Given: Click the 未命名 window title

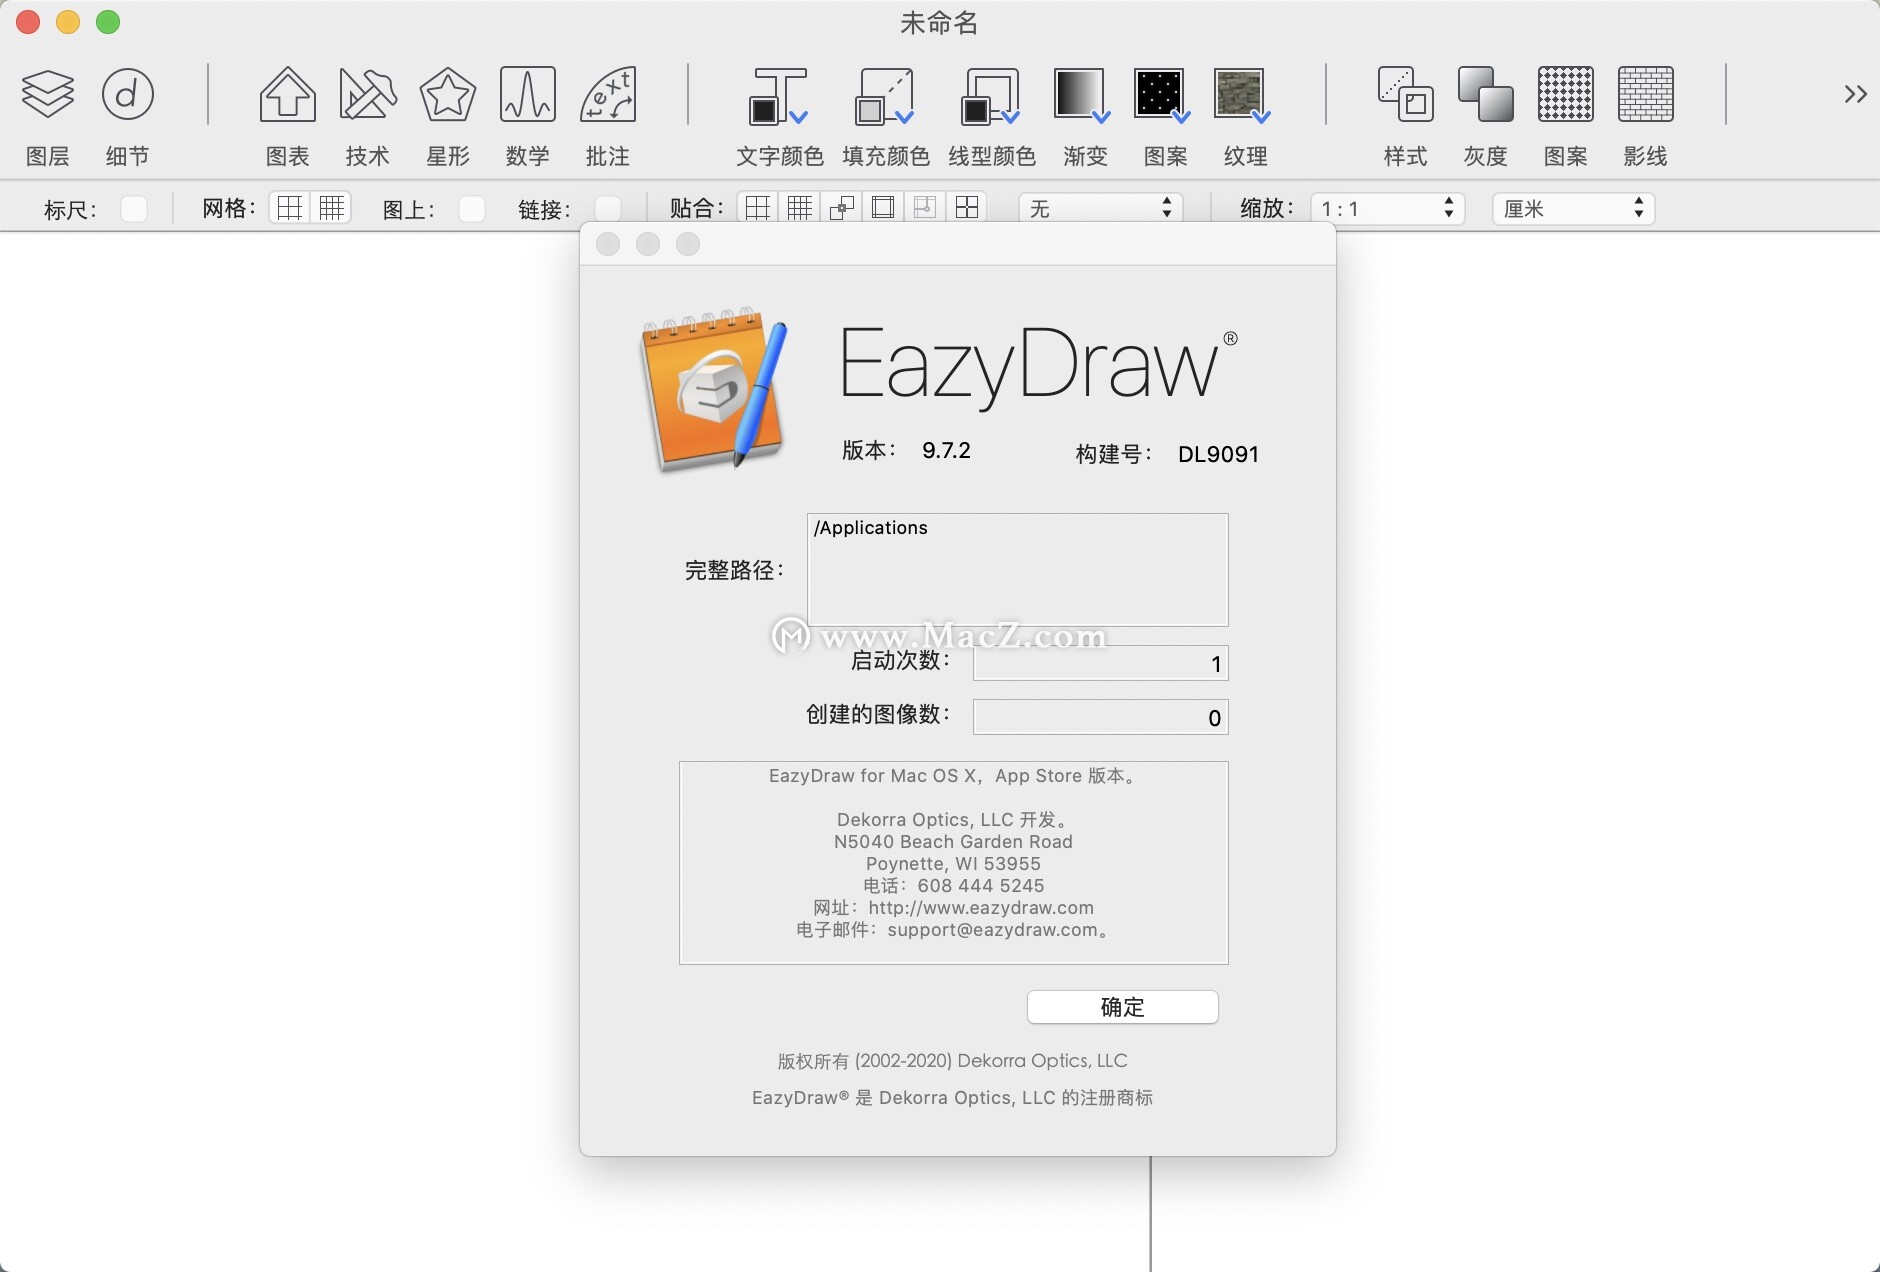Looking at the screenshot, I should pos(939,22).
